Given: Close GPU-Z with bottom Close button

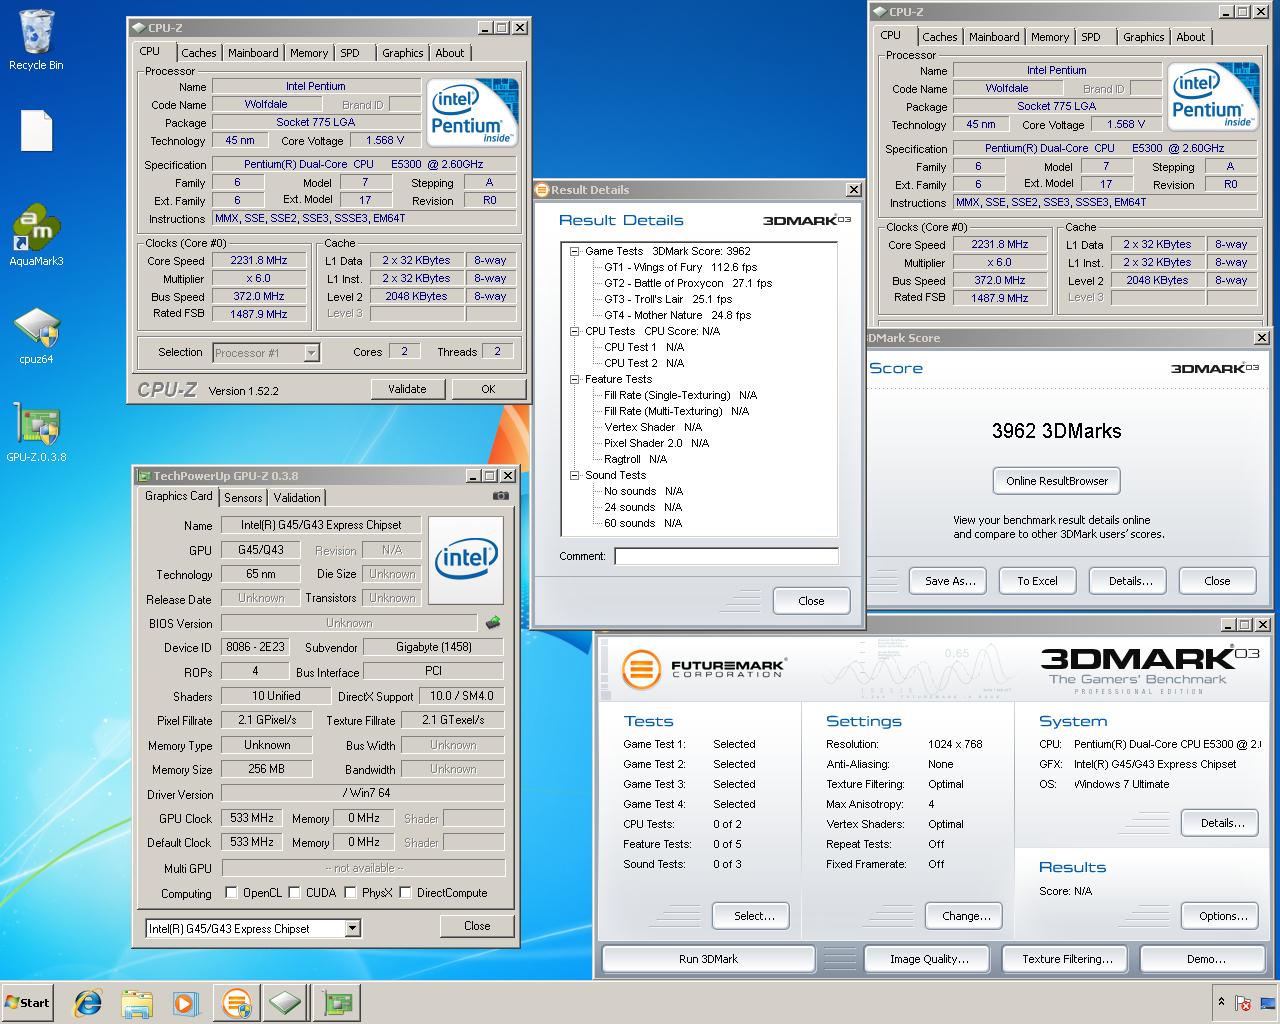Looking at the screenshot, I should pyautogui.click(x=477, y=926).
